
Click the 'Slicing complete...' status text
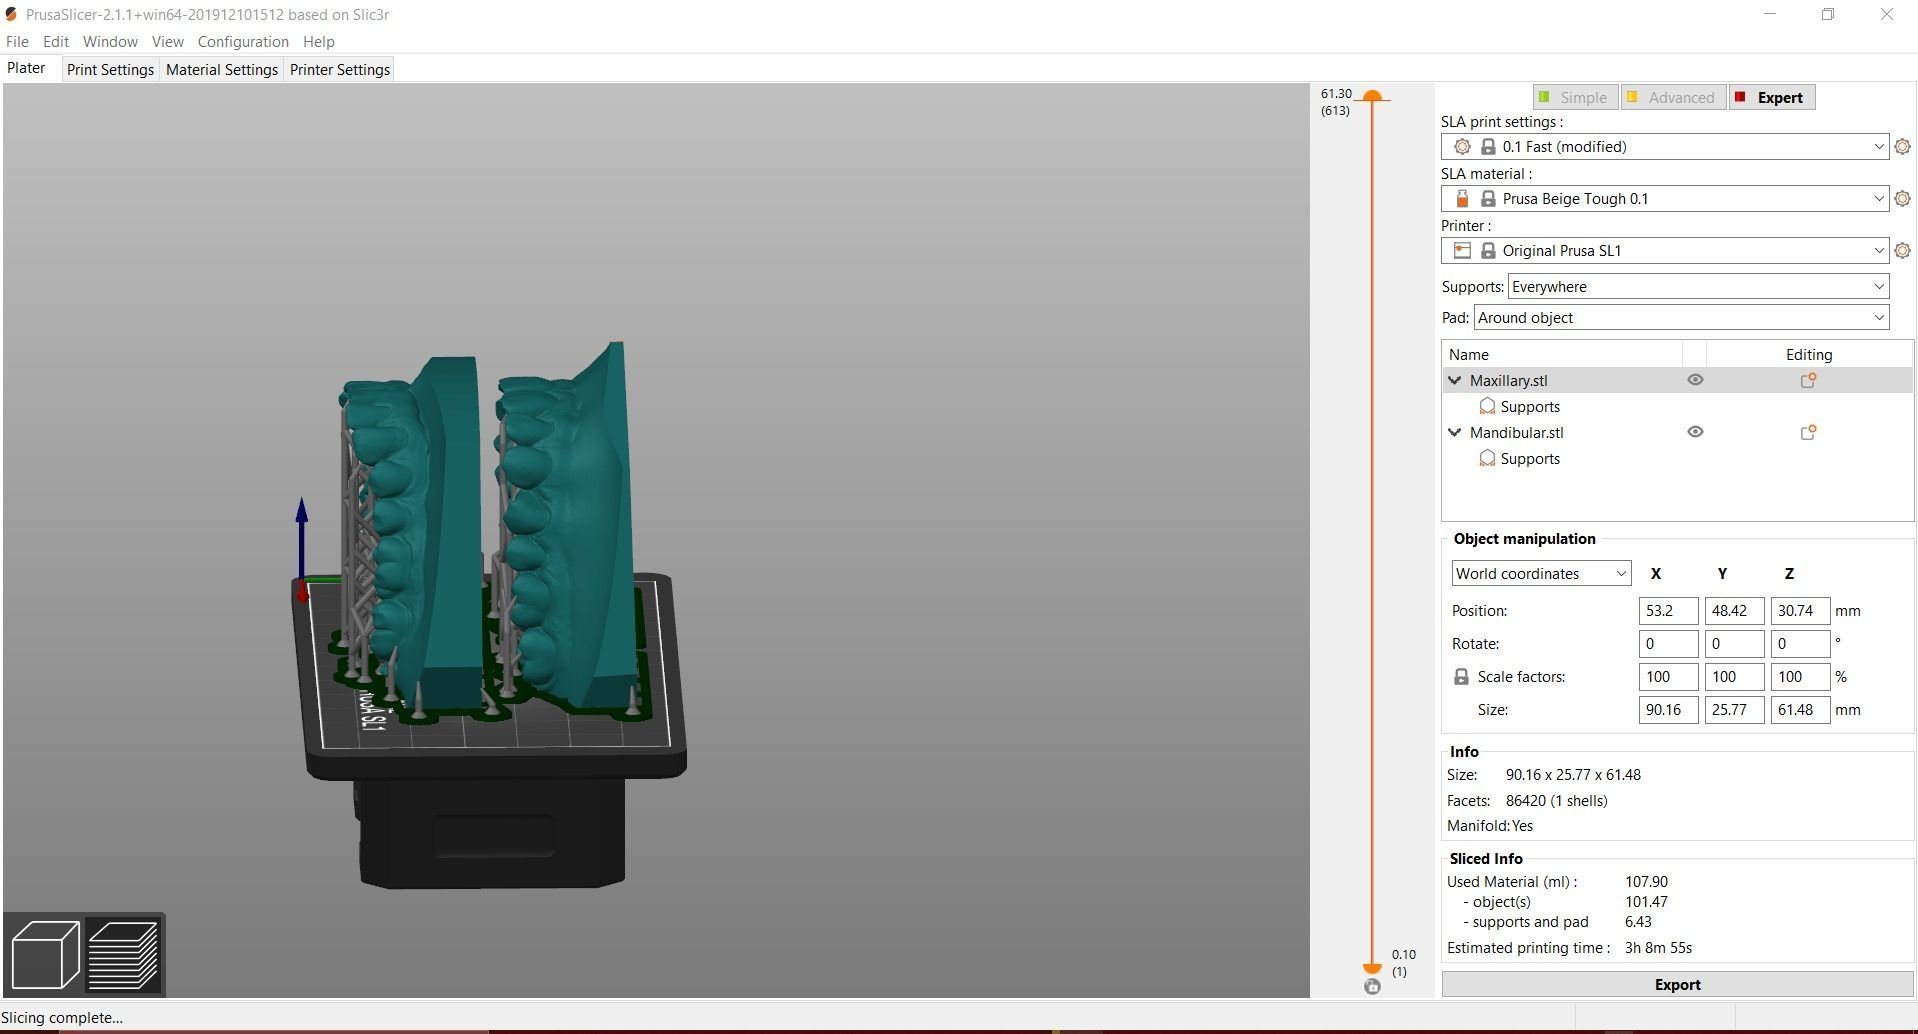pos(62,1018)
